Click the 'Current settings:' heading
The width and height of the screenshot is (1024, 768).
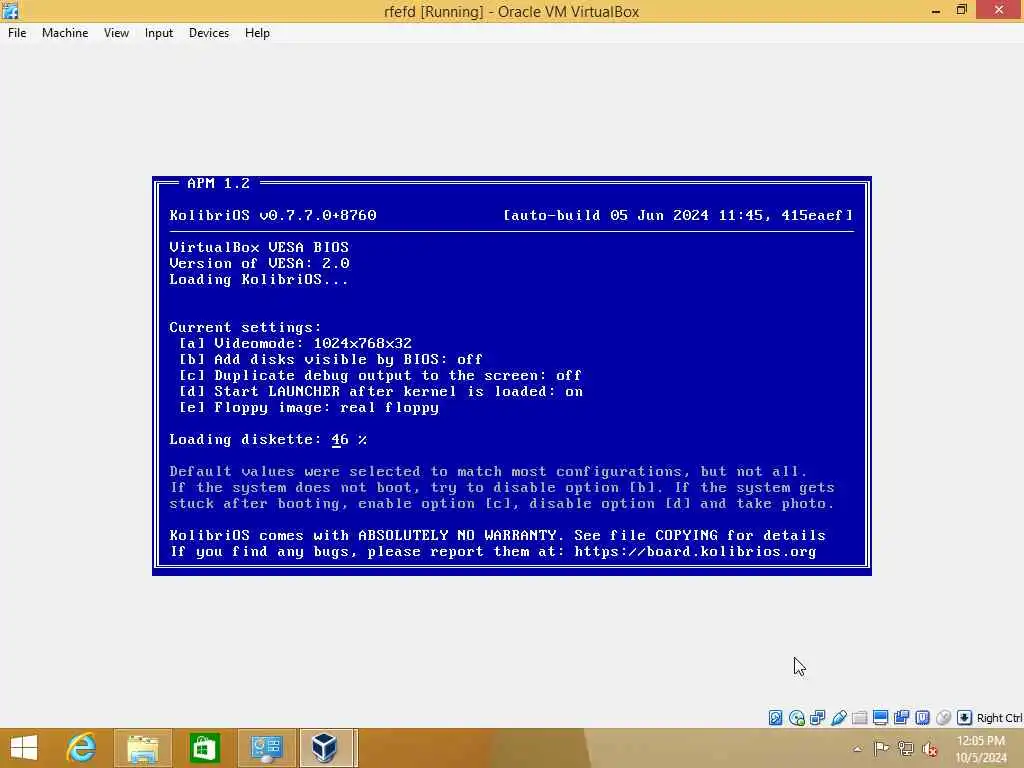point(246,327)
